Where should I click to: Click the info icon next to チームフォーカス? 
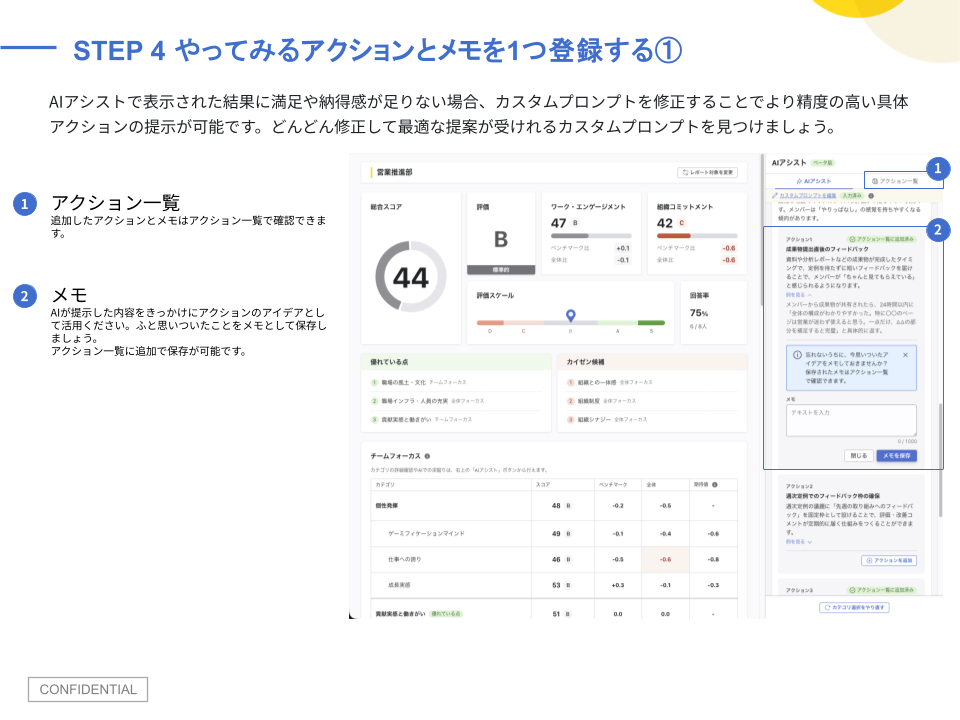pos(427,456)
